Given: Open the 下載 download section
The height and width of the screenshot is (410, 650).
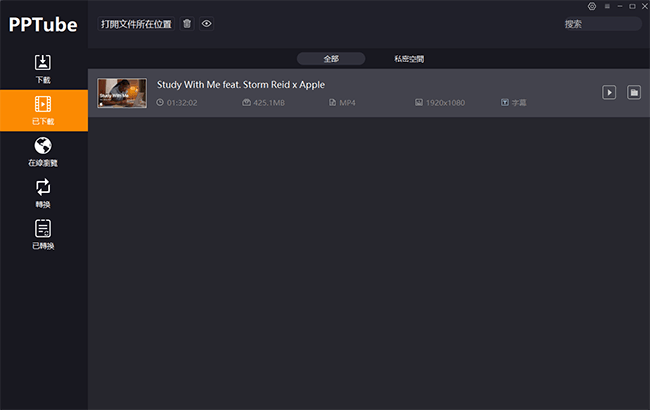Looking at the screenshot, I should [x=43, y=67].
